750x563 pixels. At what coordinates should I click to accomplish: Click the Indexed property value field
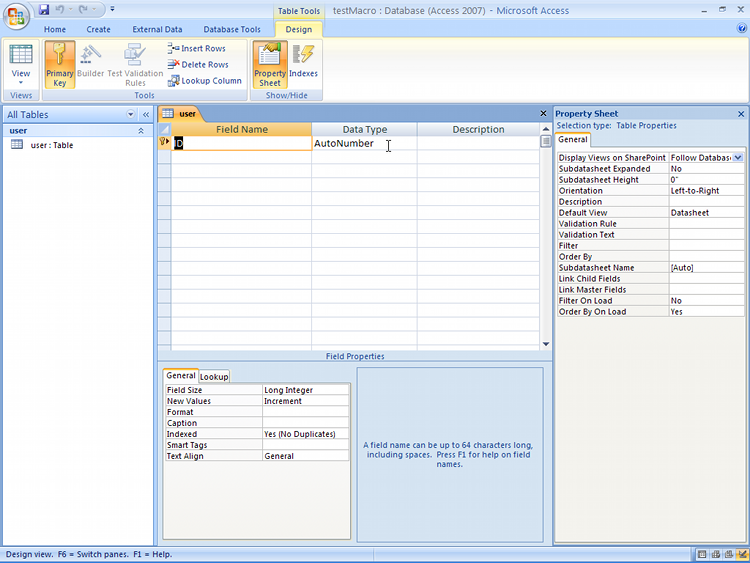tap(306, 434)
